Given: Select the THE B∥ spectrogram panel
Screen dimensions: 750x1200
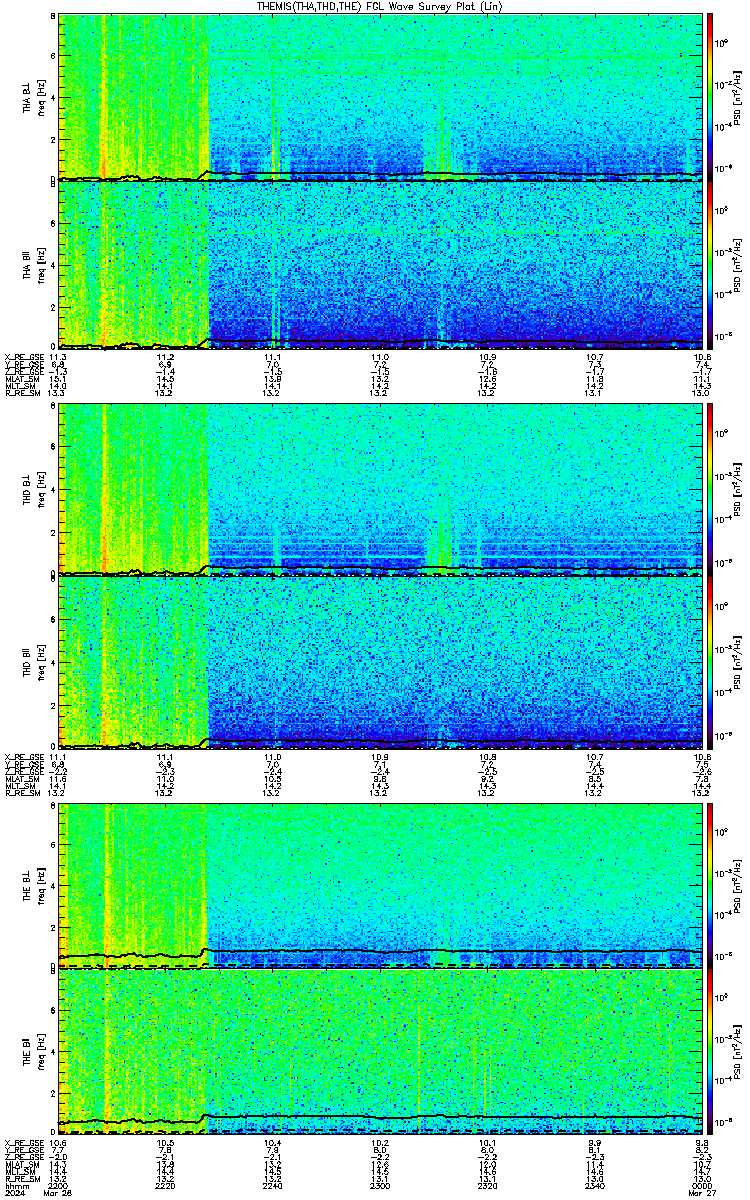Looking at the screenshot, I should (380, 1052).
